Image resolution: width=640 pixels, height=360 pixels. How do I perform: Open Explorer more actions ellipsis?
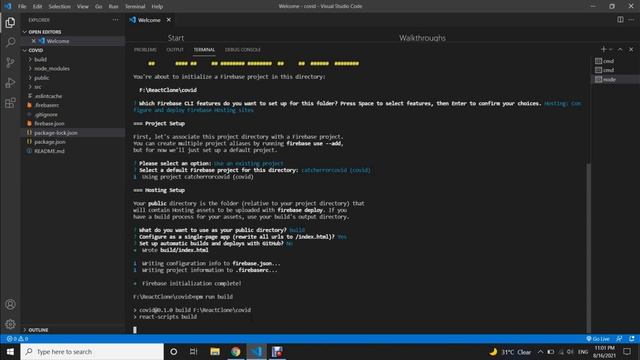coord(116,20)
